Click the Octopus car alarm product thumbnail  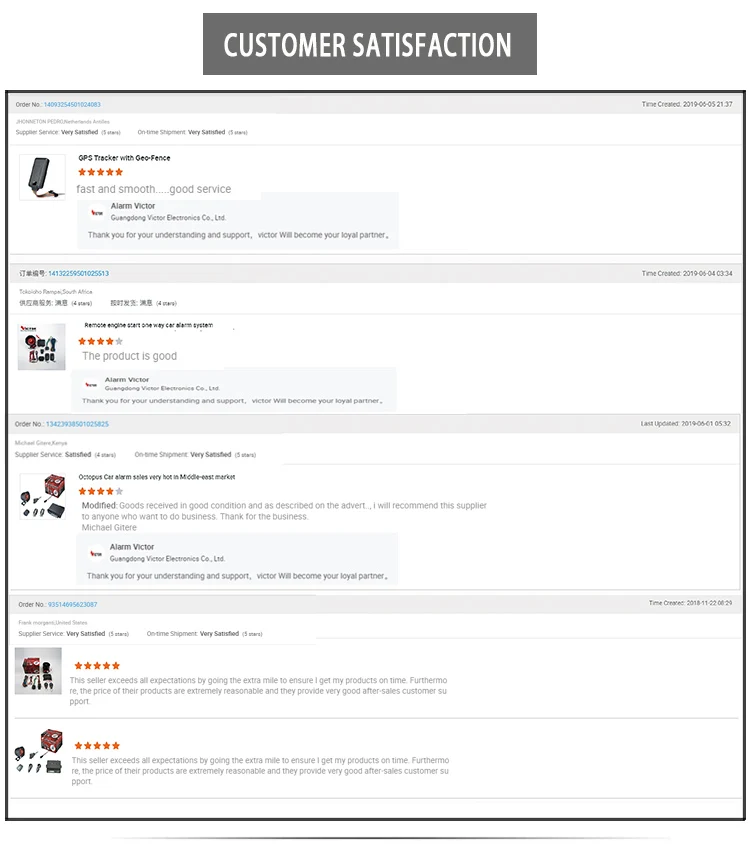point(43,496)
